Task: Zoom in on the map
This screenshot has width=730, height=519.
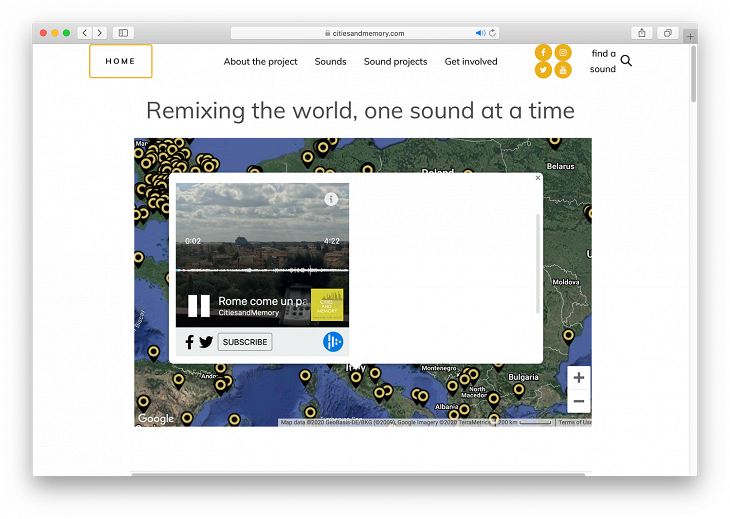Action: point(578,378)
